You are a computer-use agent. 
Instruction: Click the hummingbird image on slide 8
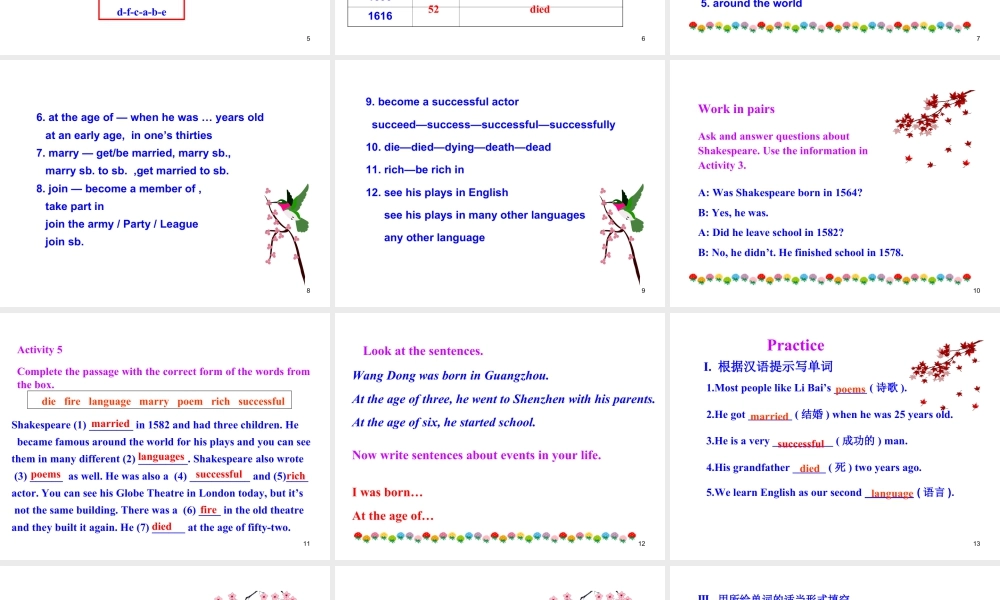point(286,223)
